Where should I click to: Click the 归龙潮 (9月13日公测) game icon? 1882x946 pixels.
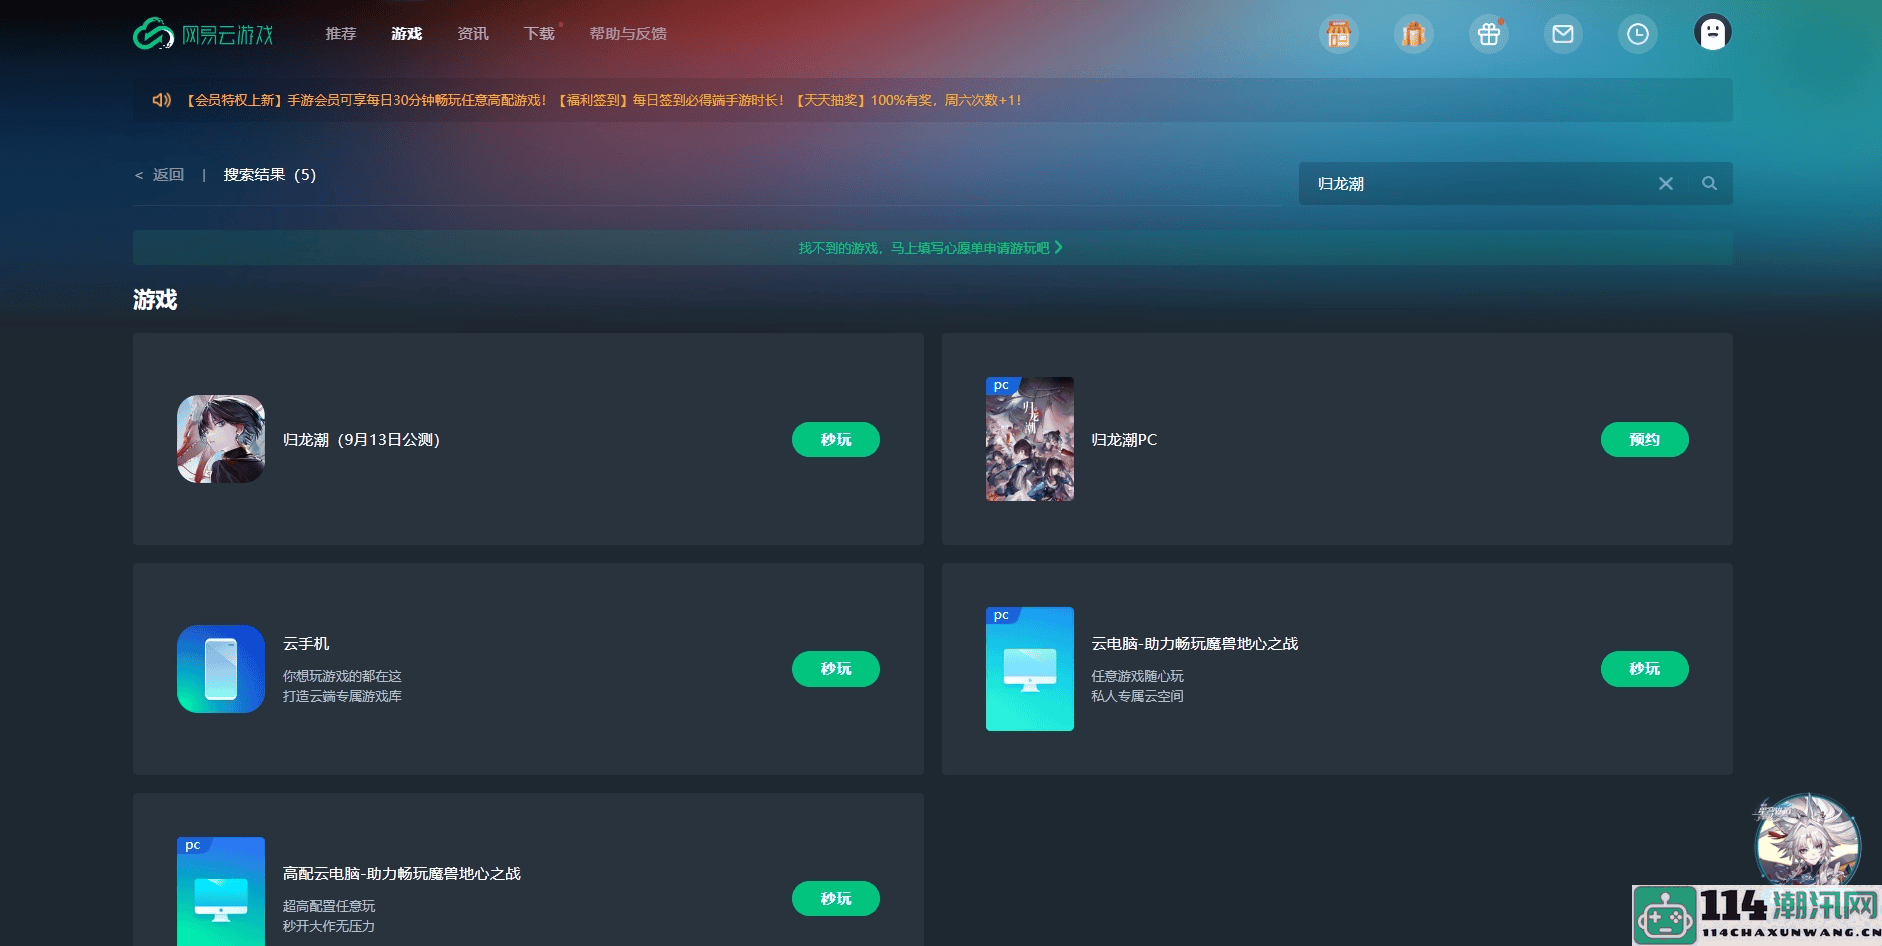click(x=221, y=439)
